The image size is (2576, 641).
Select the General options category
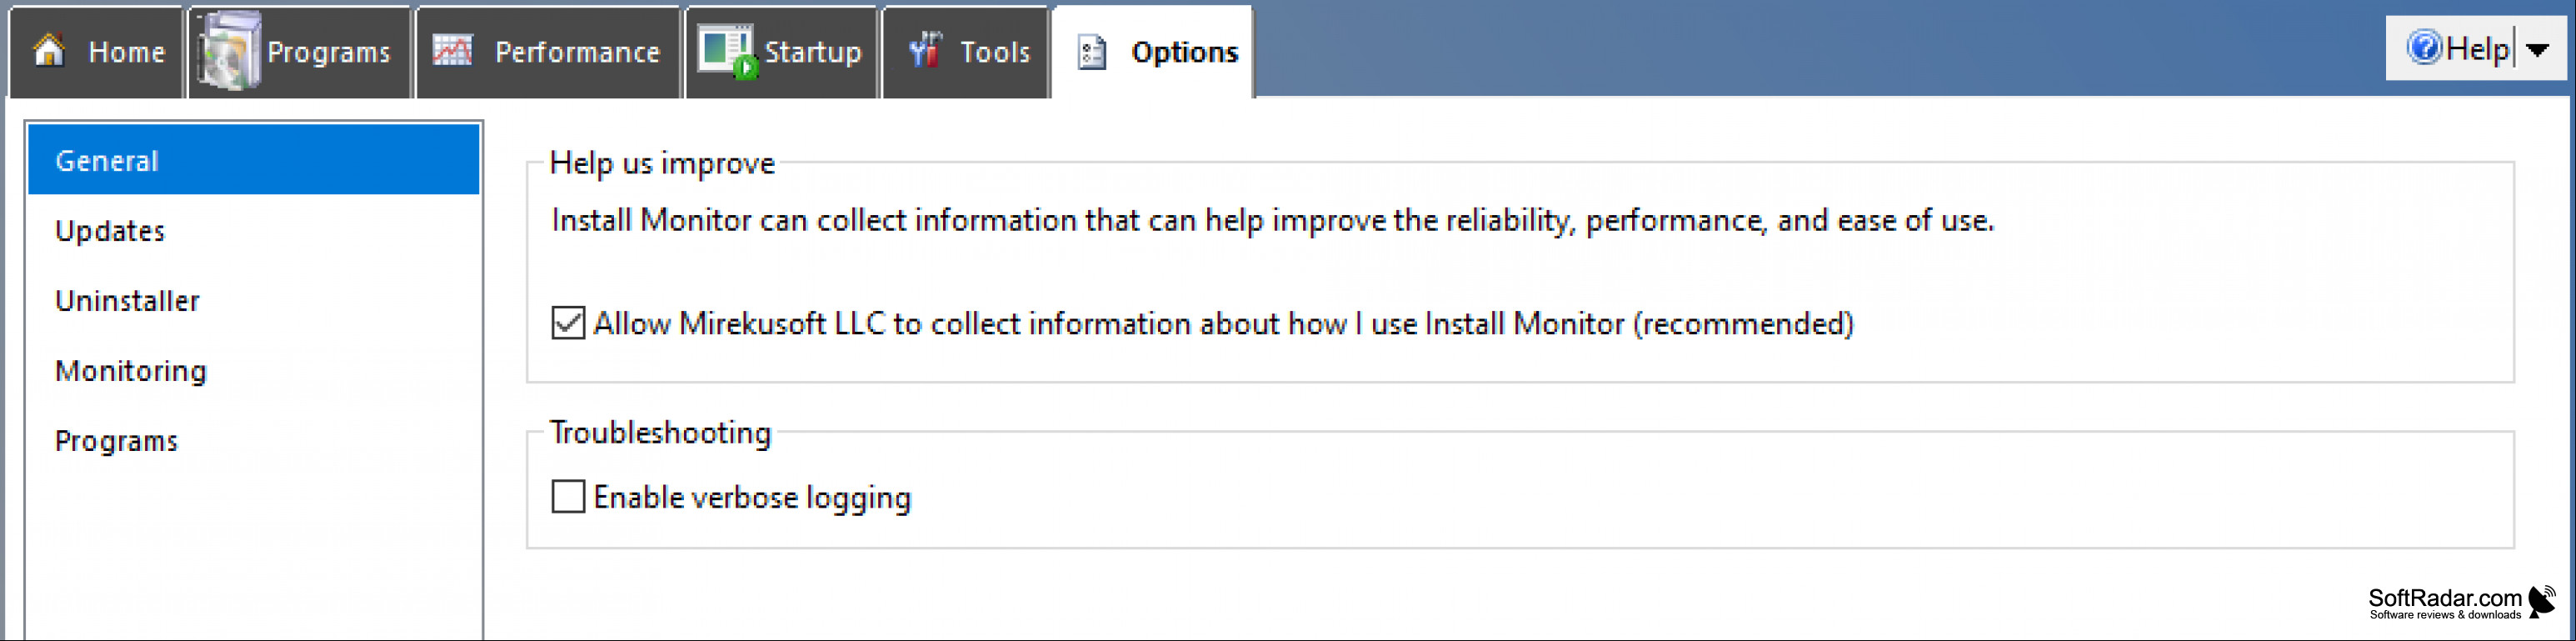pos(254,159)
